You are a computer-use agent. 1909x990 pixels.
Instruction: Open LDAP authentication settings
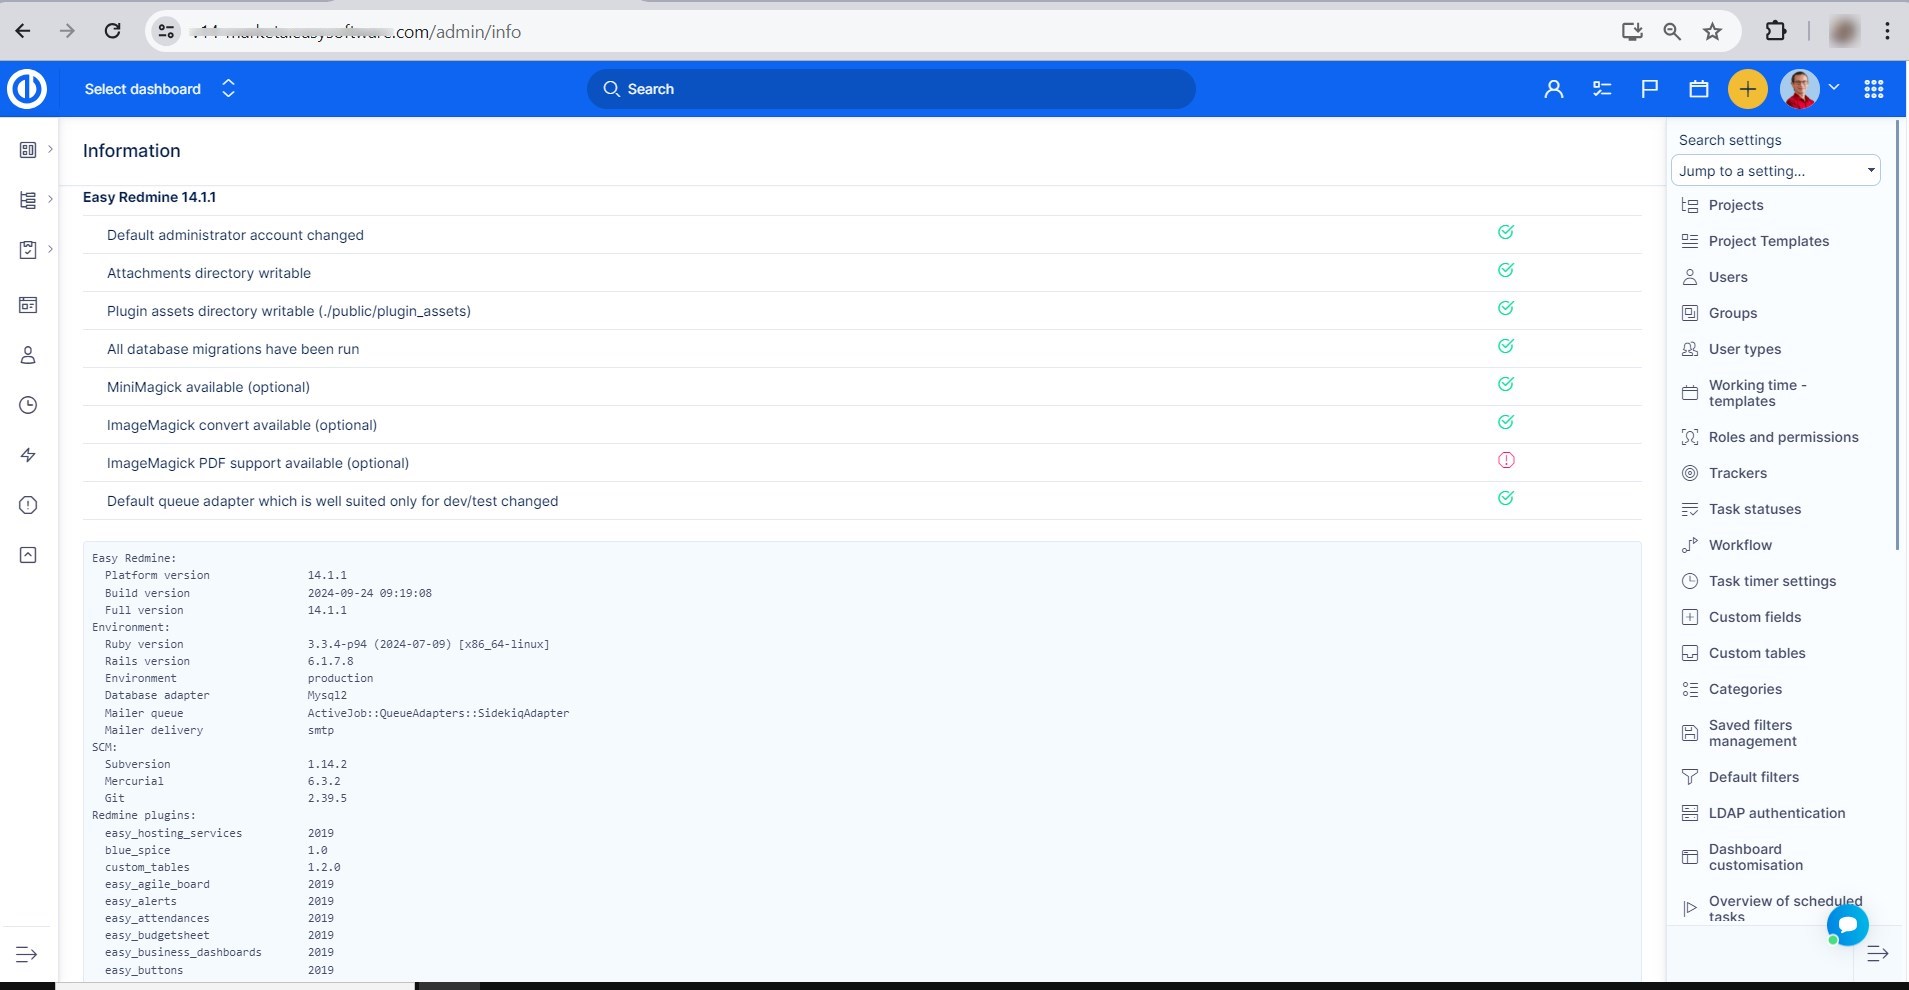tap(1776, 813)
